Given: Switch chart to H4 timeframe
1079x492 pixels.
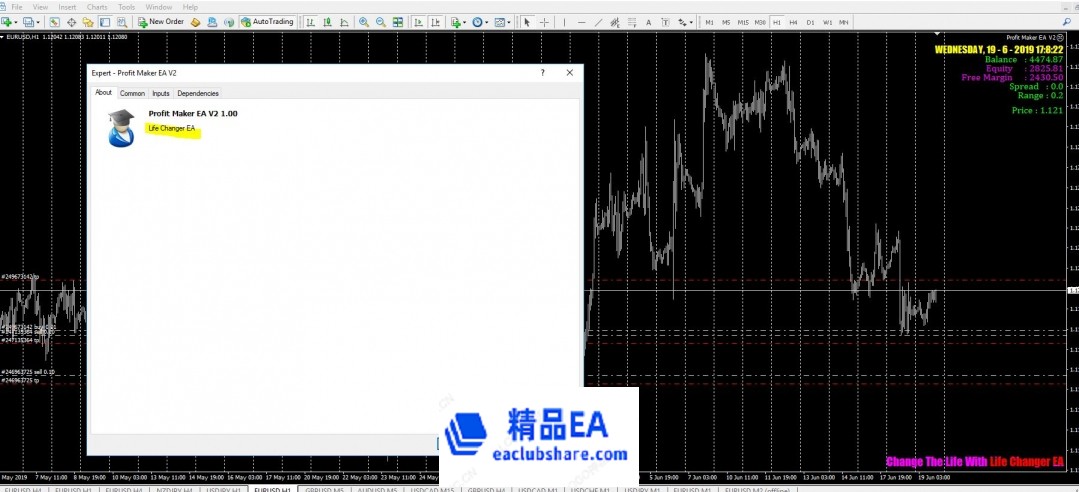Looking at the screenshot, I should (792, 21).
